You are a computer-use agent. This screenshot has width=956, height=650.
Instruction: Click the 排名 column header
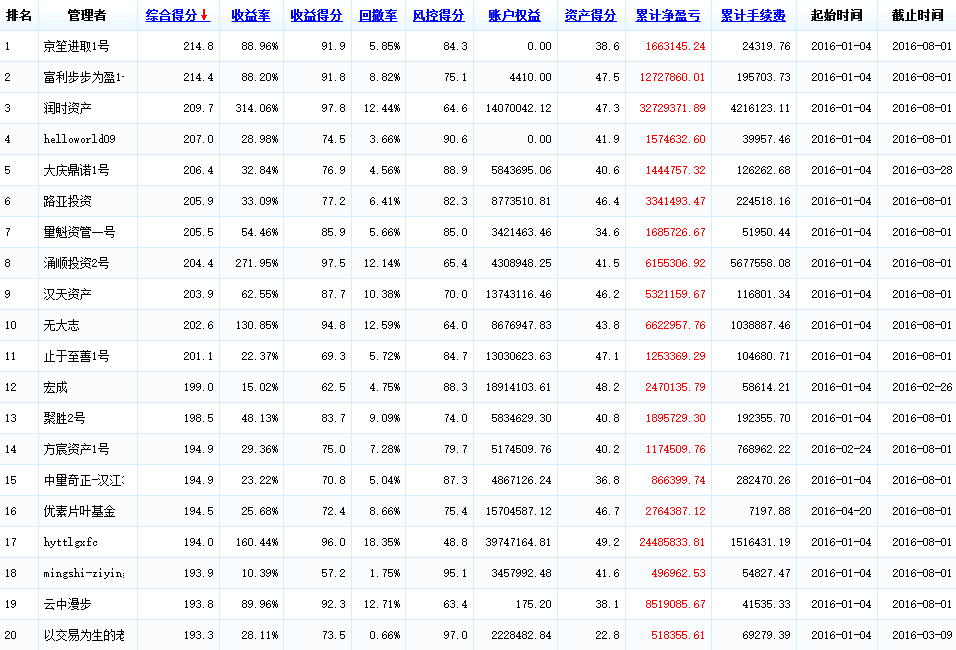coord(18,15)
